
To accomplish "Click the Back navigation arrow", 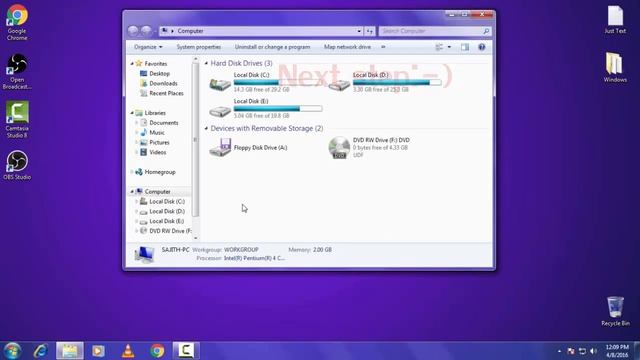I will click(x=133, y=31).
